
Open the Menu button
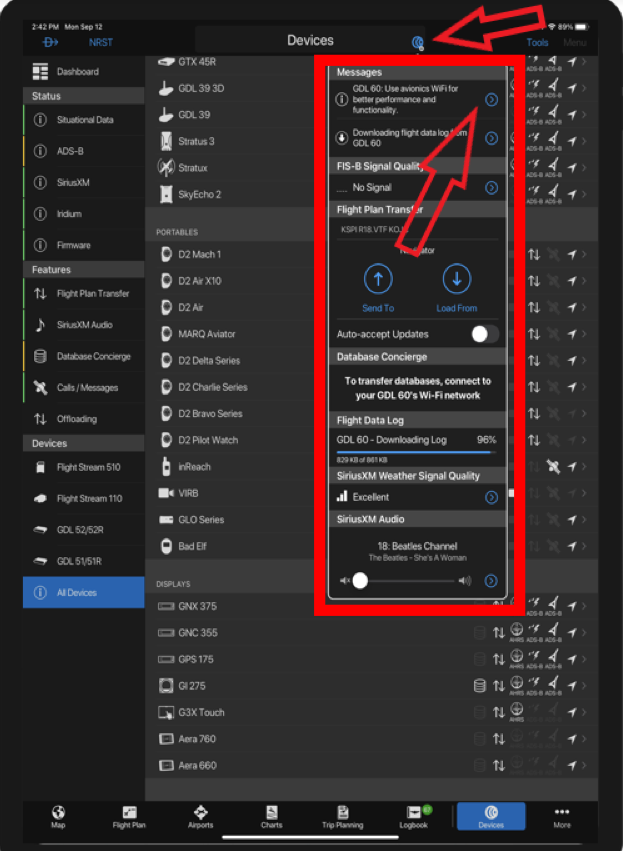(x=575, y=42)
